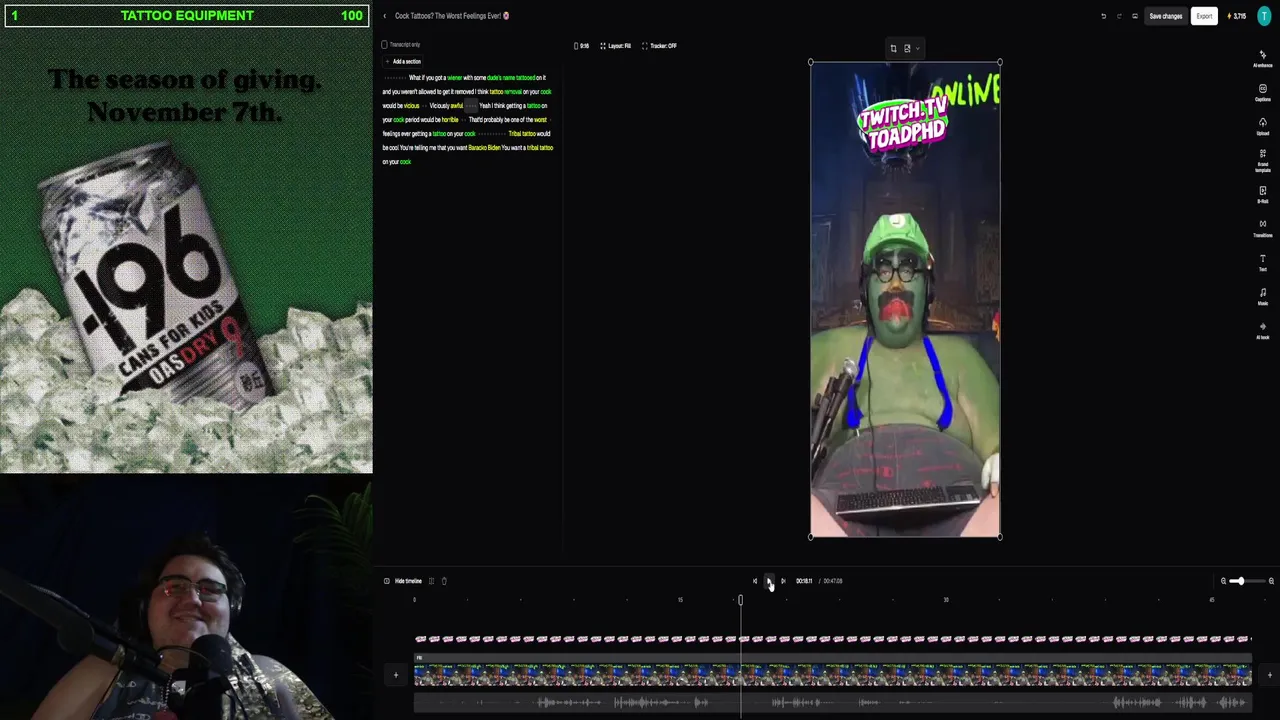Open the Upload panel
The image size is (1280, 720).
(1263, 126)
